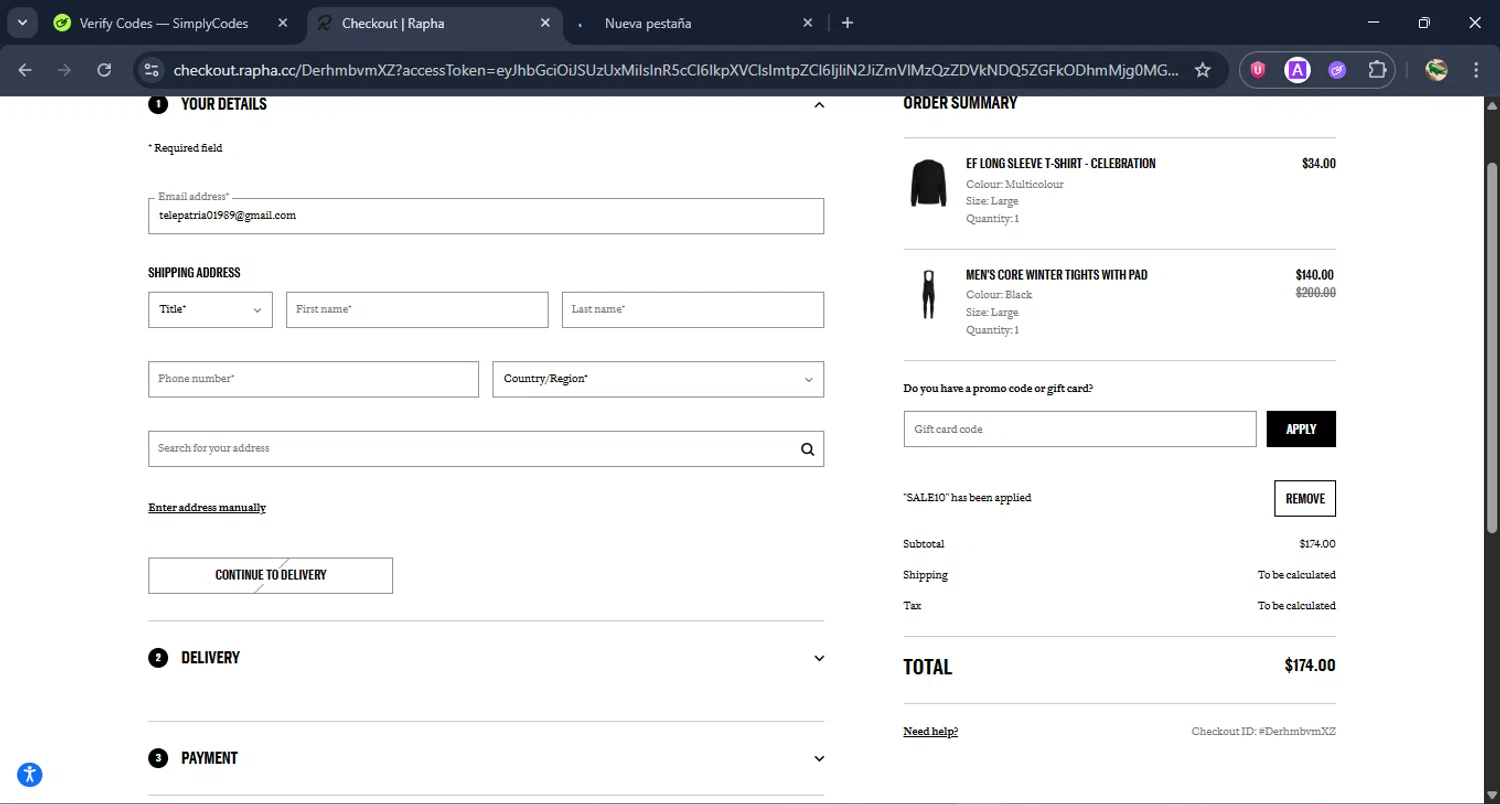Screen dimensions: 1500x804
Task: Expand the Payment section chevron
Action: (x=819, y=758)
